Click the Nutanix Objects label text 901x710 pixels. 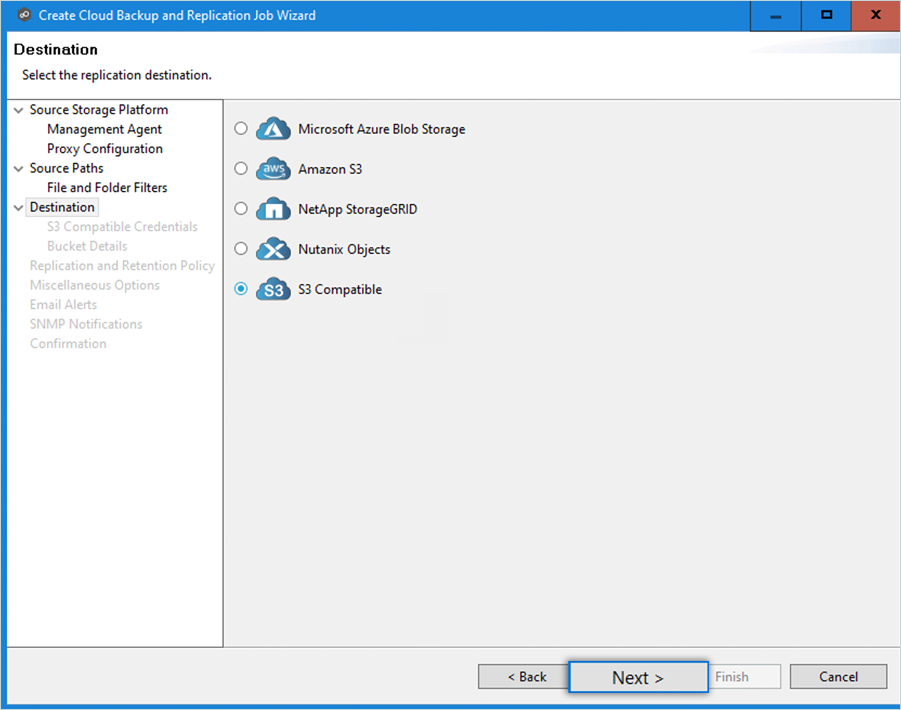point(344,250)
